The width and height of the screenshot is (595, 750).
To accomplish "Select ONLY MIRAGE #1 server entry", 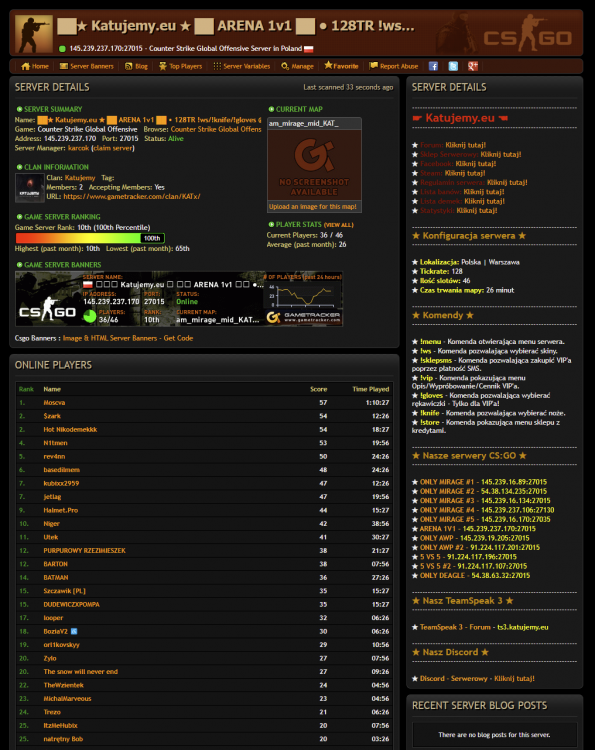I will coord(483,482).
